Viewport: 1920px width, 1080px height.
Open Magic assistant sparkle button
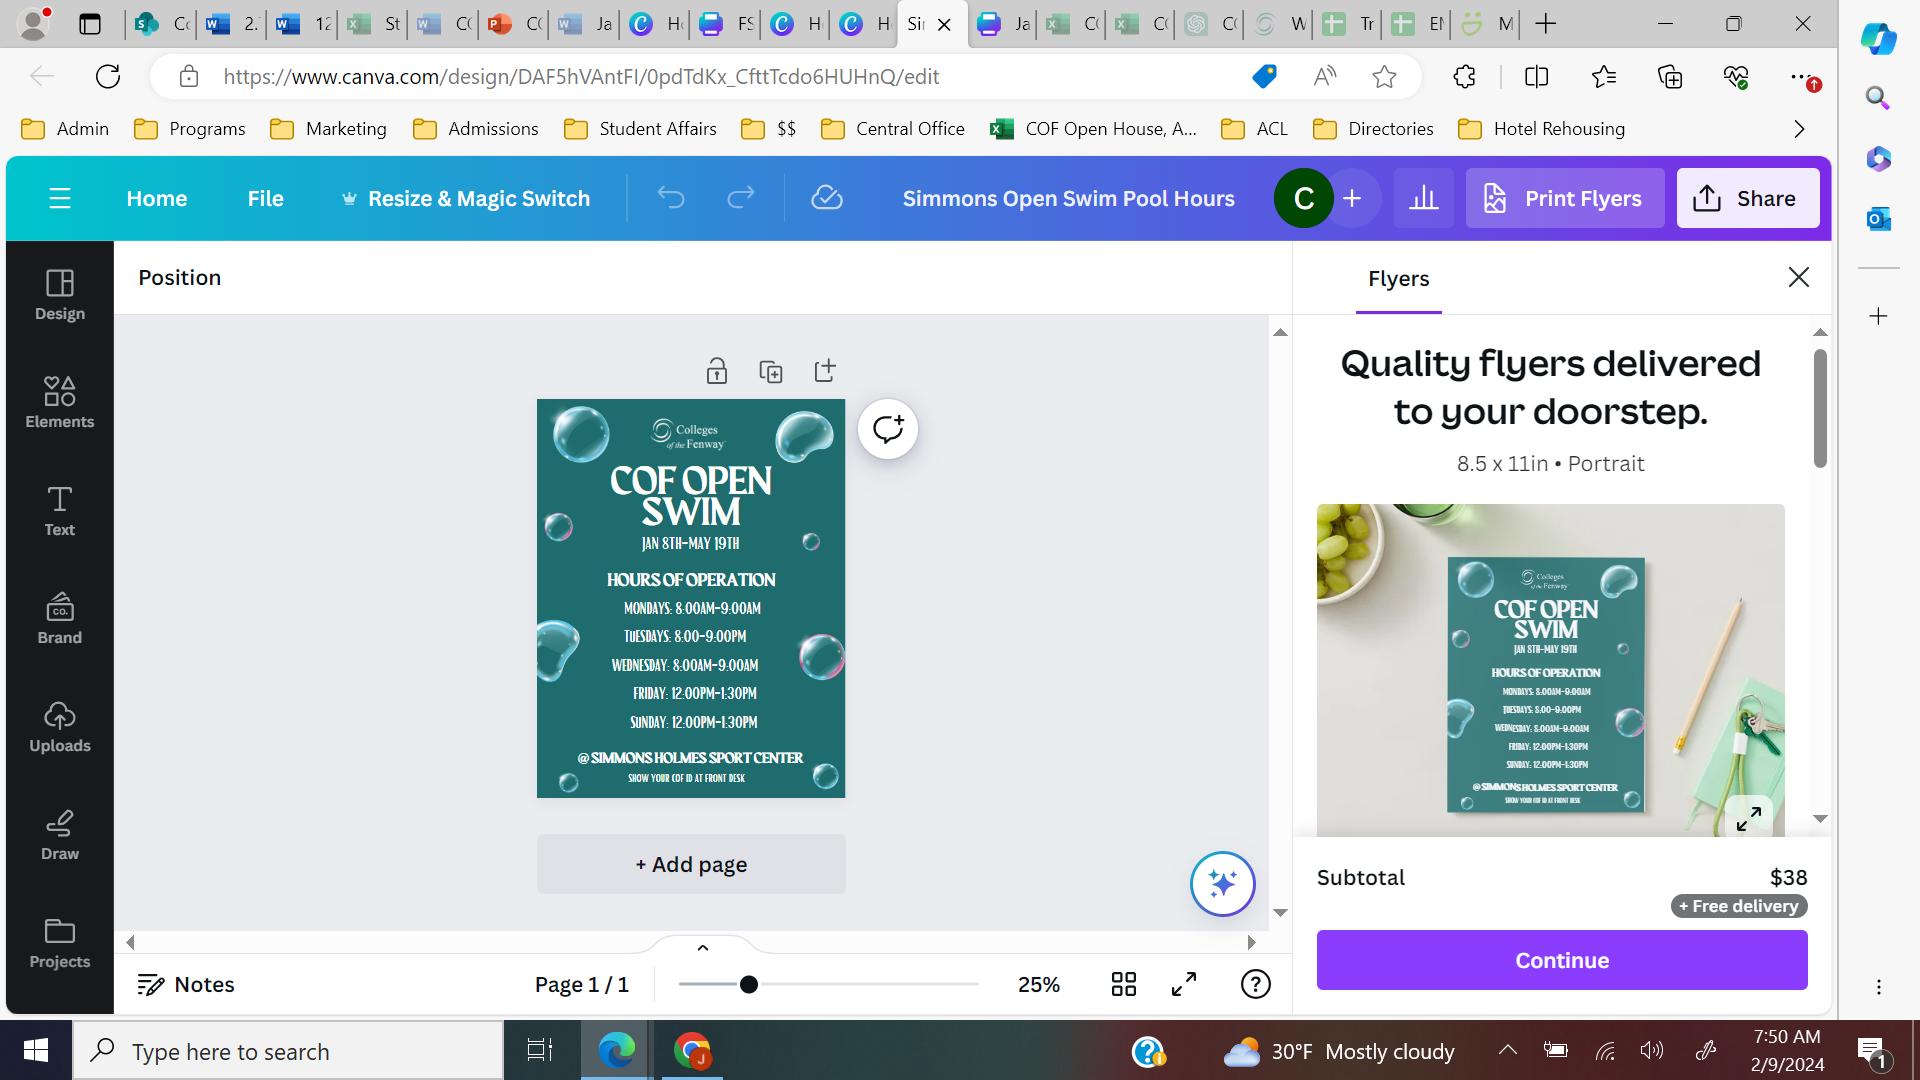[1222, 884]
